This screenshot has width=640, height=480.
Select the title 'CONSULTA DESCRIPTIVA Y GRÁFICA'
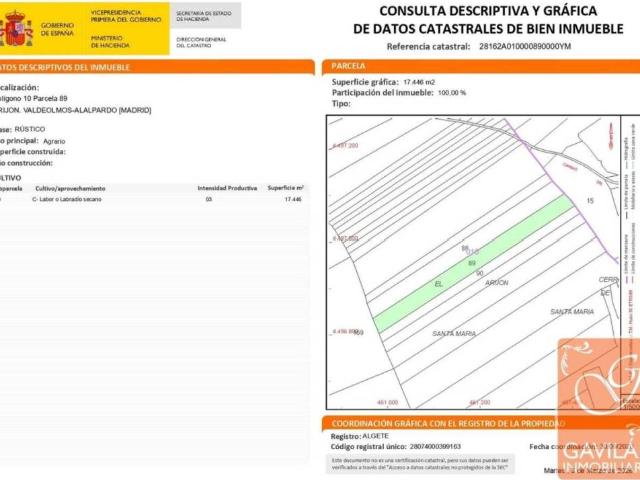(x=488, y=11)
